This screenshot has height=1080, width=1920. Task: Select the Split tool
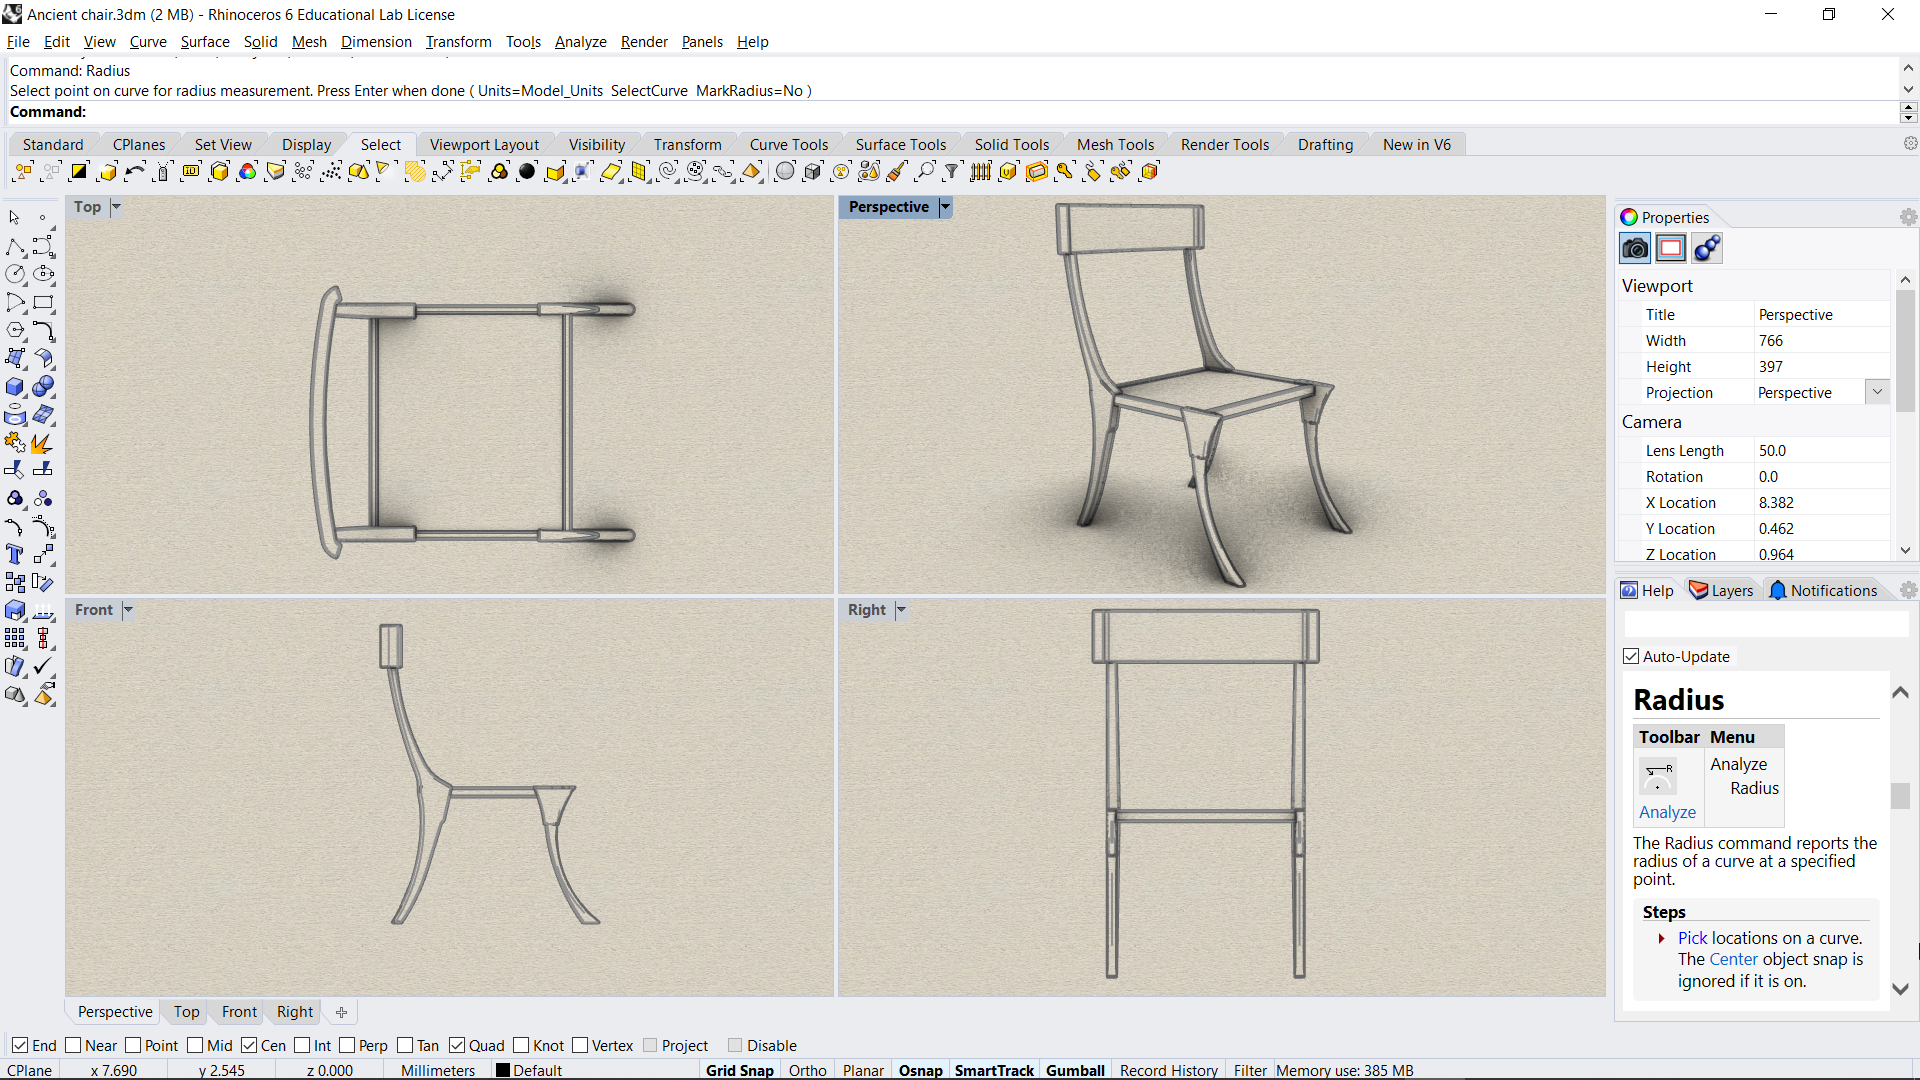[x=43, y=470]
